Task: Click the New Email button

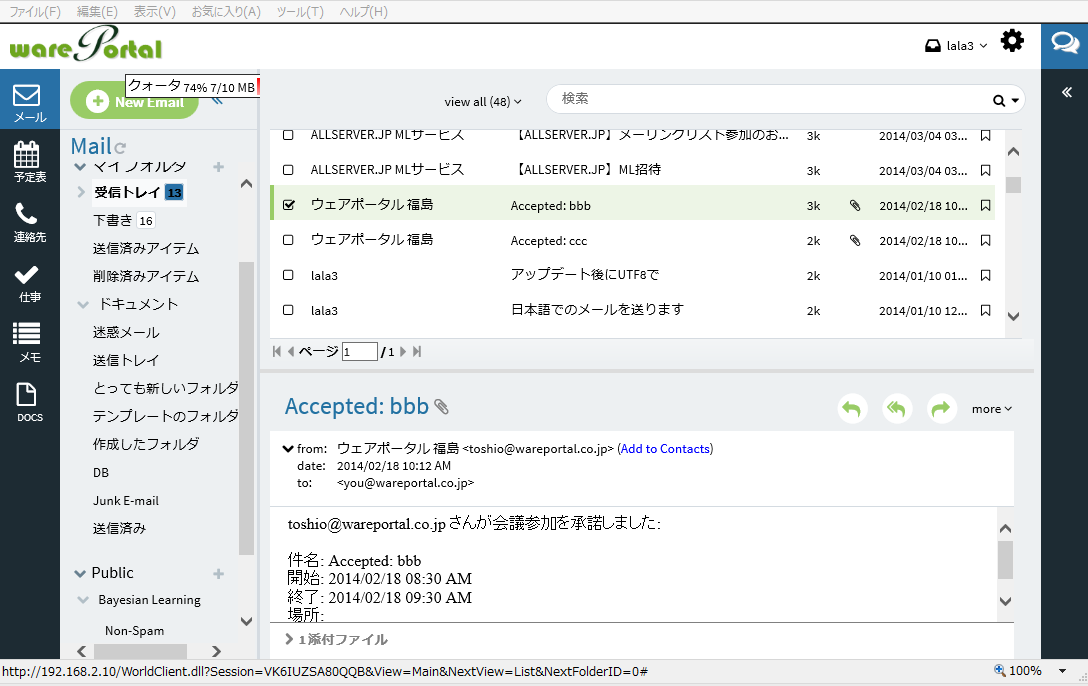Action: point(135,102)
